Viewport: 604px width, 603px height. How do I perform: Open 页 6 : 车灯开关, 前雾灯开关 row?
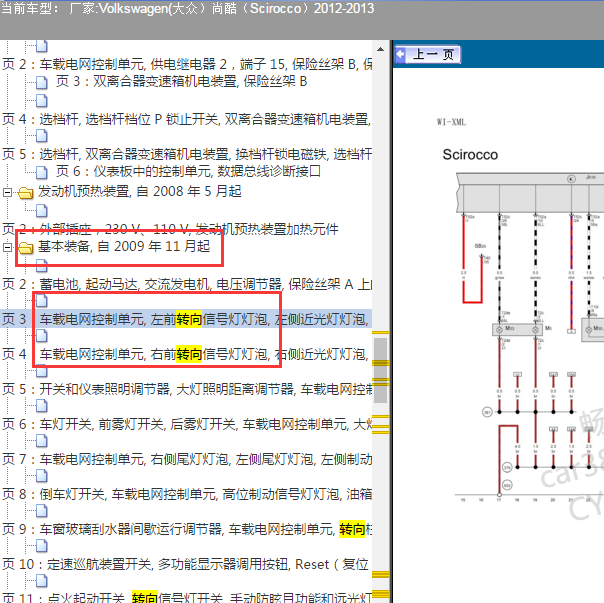pyautogui.click(x=187, y=424)
